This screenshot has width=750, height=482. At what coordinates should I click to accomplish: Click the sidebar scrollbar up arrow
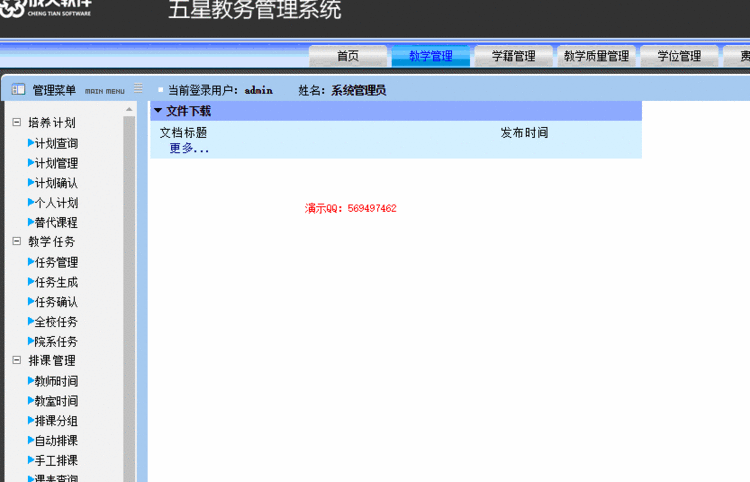[129, 110]
